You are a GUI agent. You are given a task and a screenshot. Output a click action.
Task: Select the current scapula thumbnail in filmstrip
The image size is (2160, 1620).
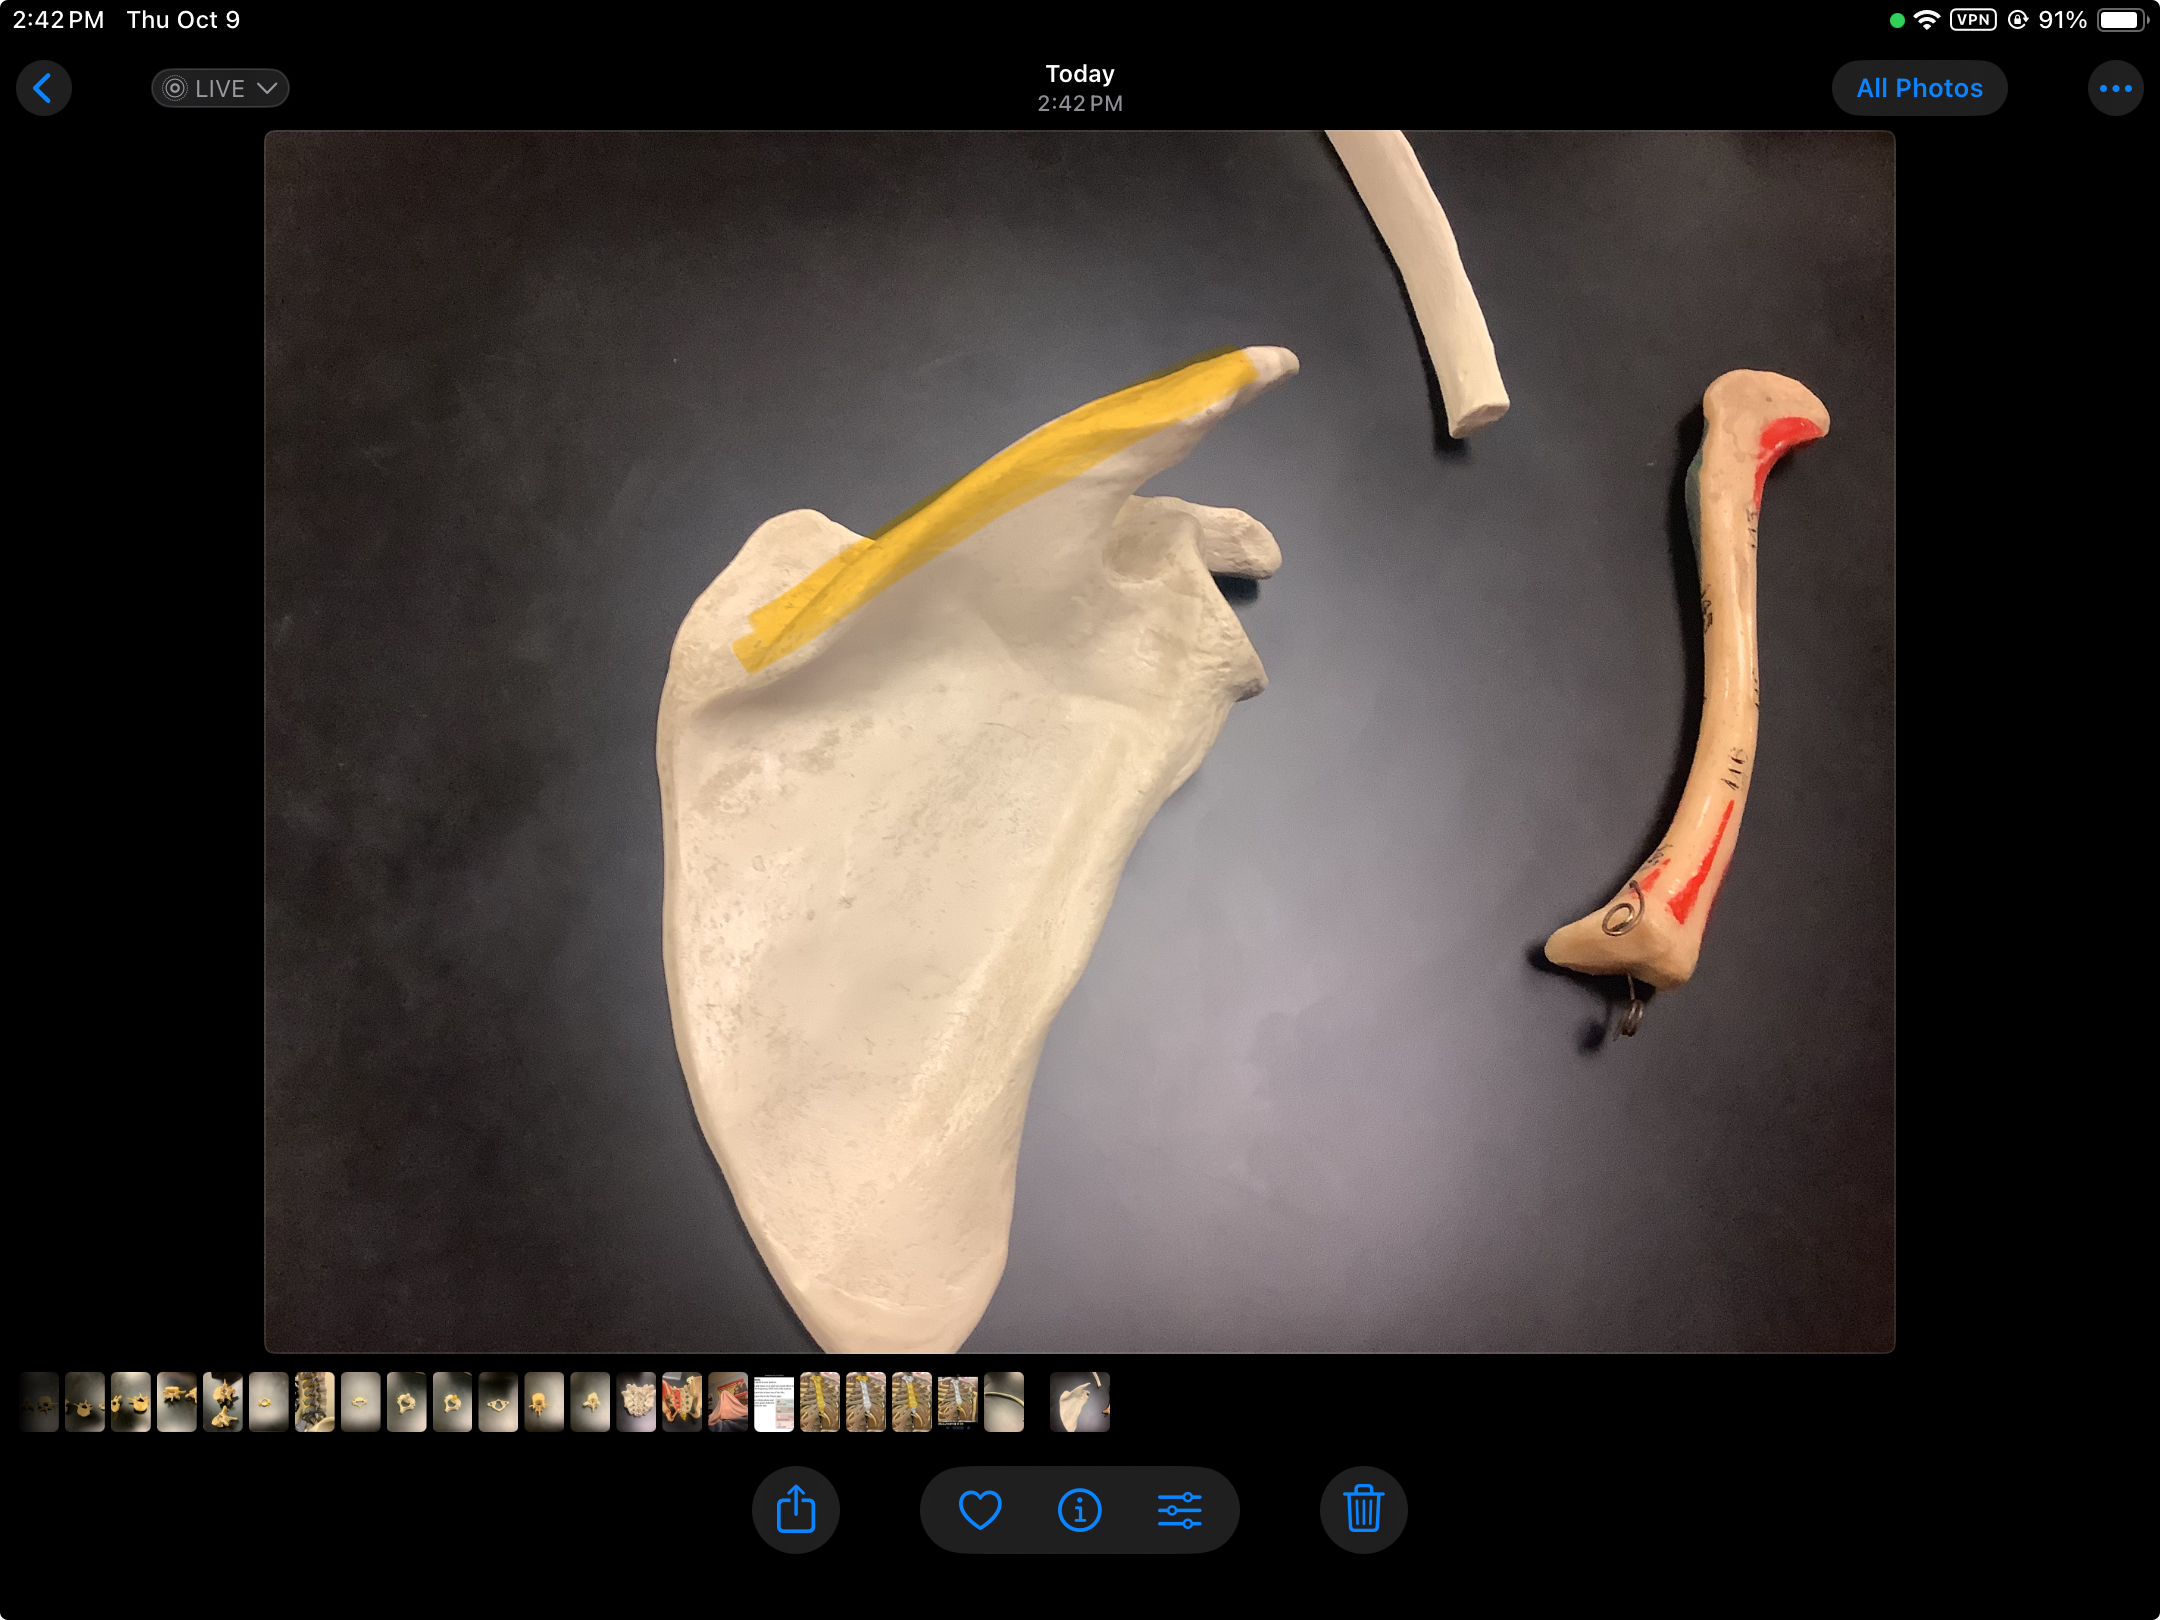click(x=1079, y=1402)
